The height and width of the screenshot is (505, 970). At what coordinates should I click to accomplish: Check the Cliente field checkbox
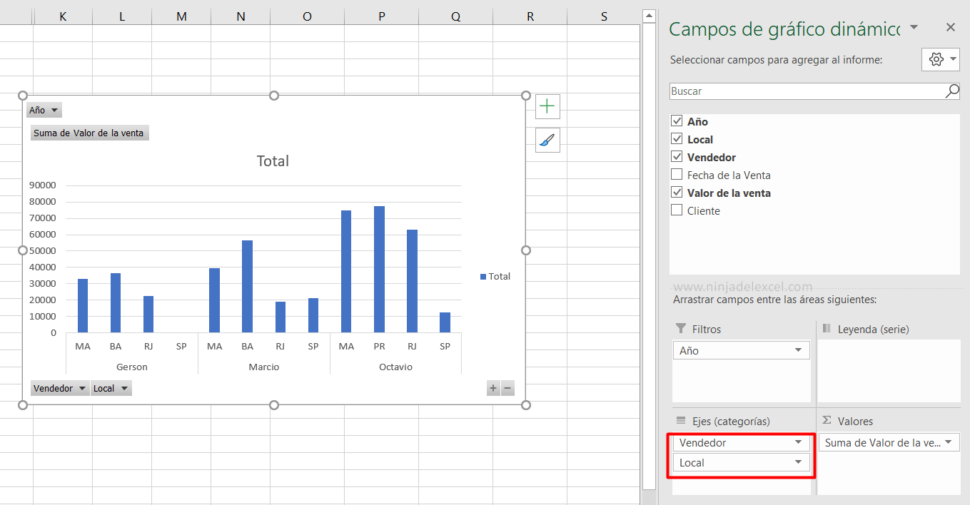coord(677,211)
